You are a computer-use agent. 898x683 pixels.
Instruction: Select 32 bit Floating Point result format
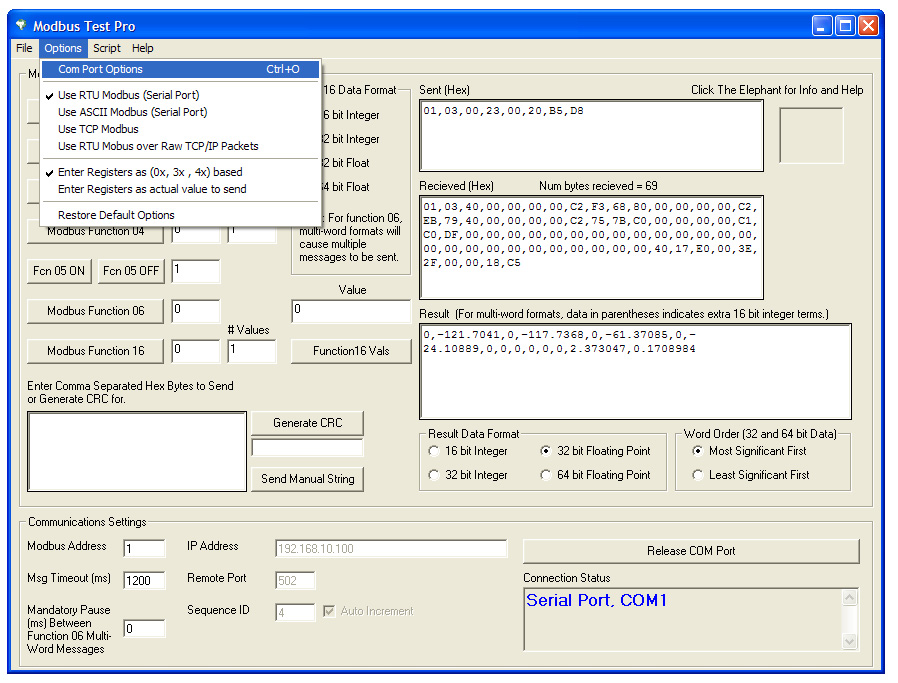click(596, 451)
